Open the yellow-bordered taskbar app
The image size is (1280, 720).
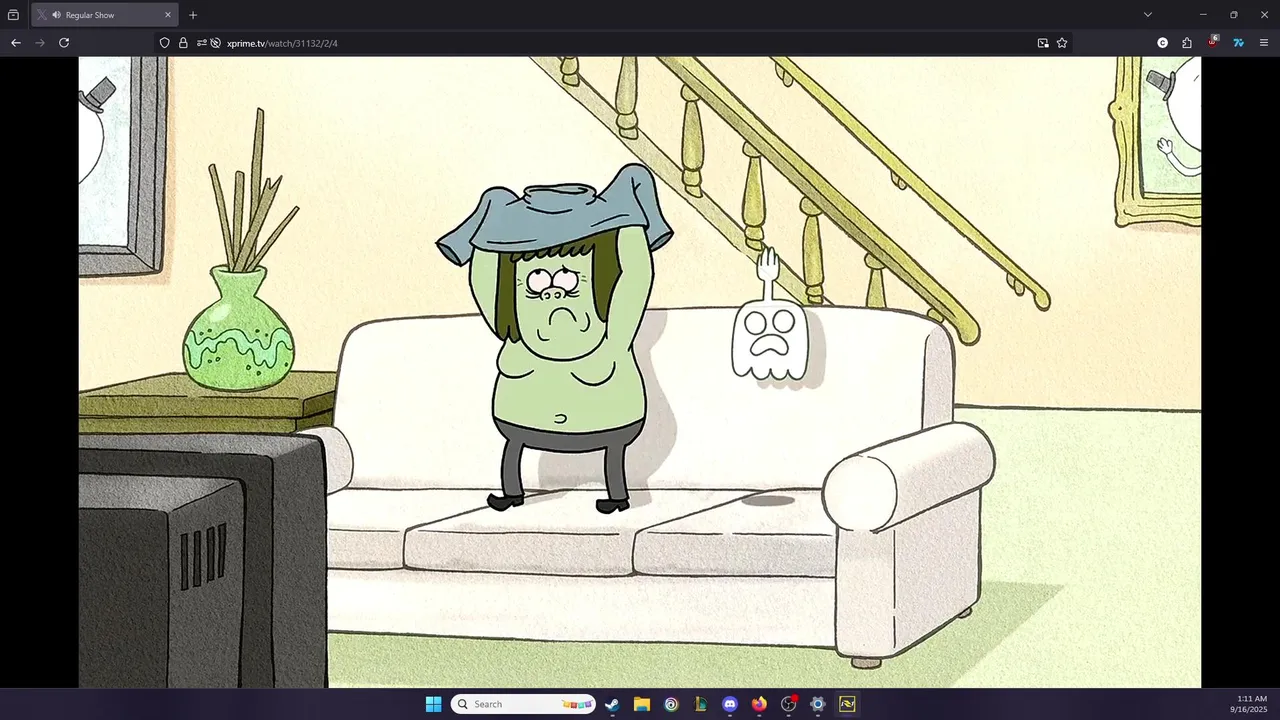tap(847, 704)
